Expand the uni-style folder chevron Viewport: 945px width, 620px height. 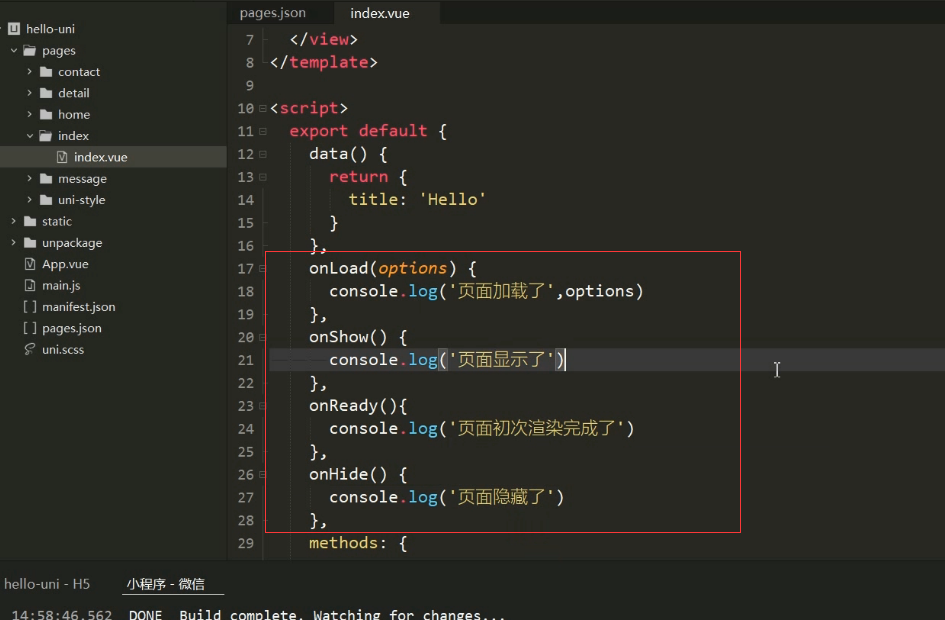pos(30,200)
